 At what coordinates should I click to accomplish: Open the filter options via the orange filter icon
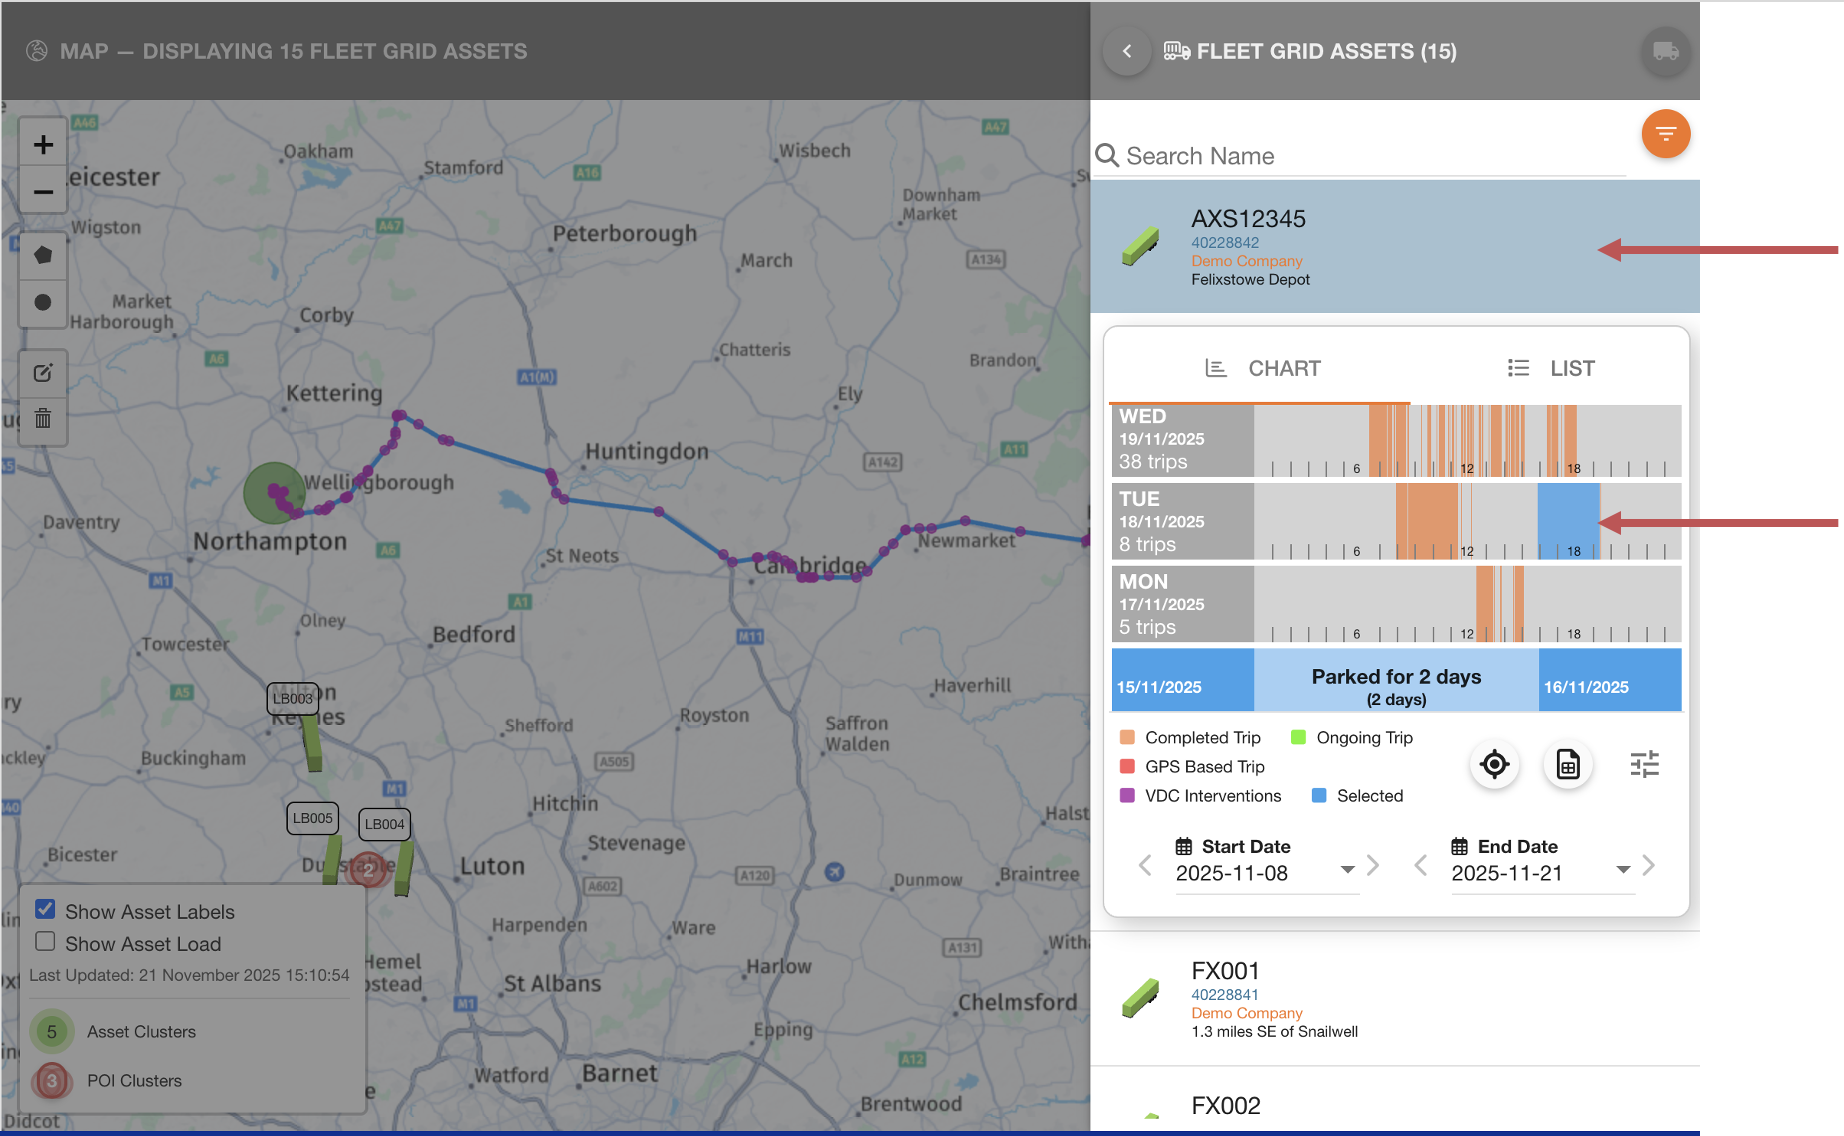1665,133
